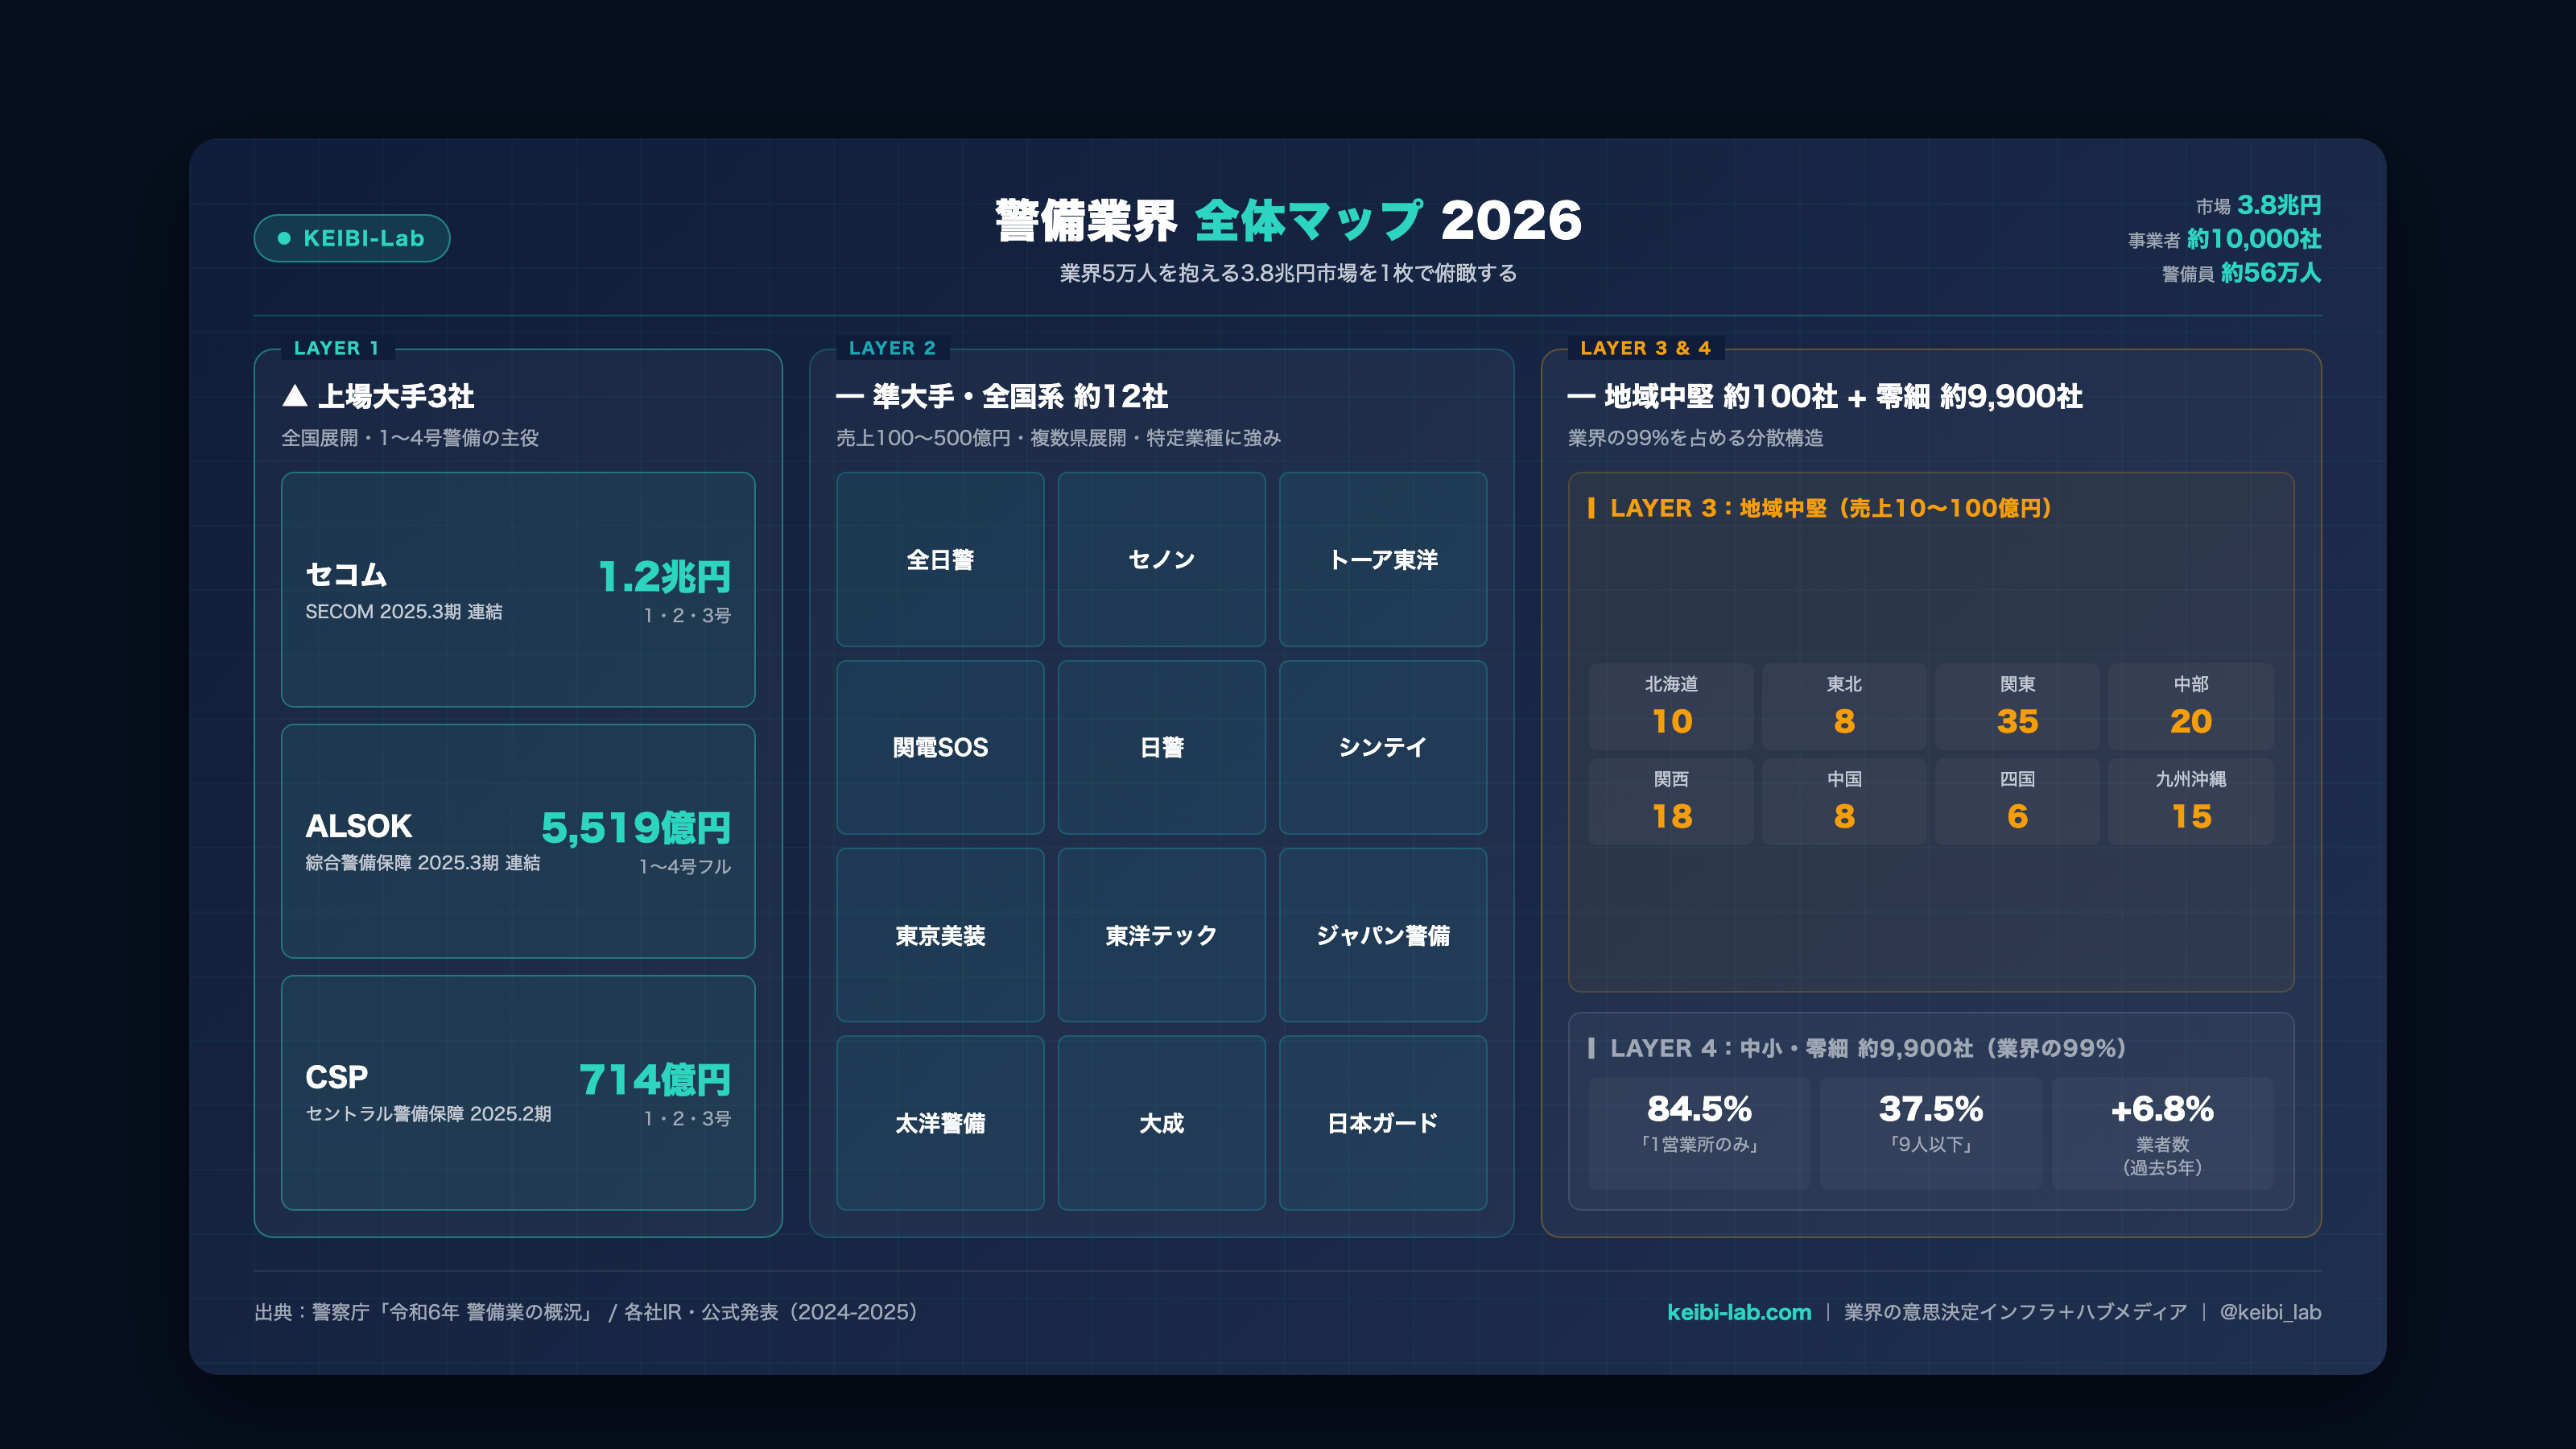
Task: Click the 大成 tile
Action: [x=1162, y=1123]
